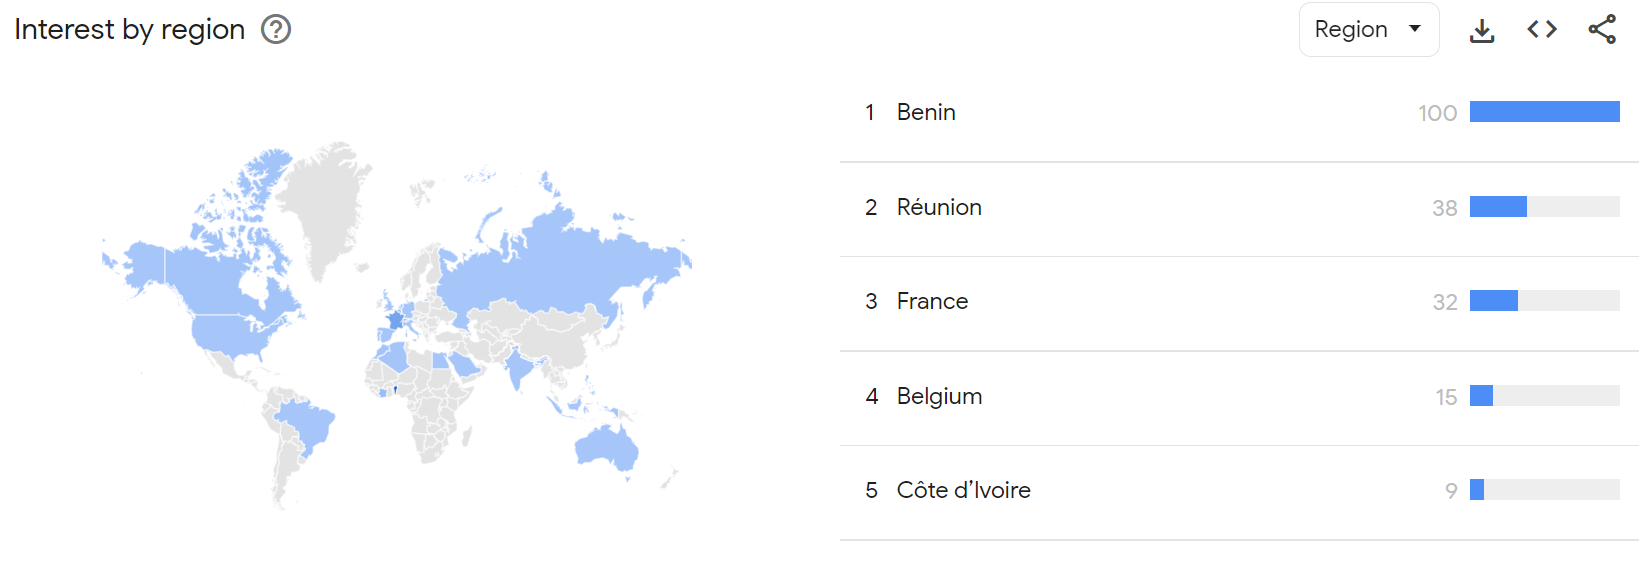
Task: Open the embed code icon
Action: 1542,30
